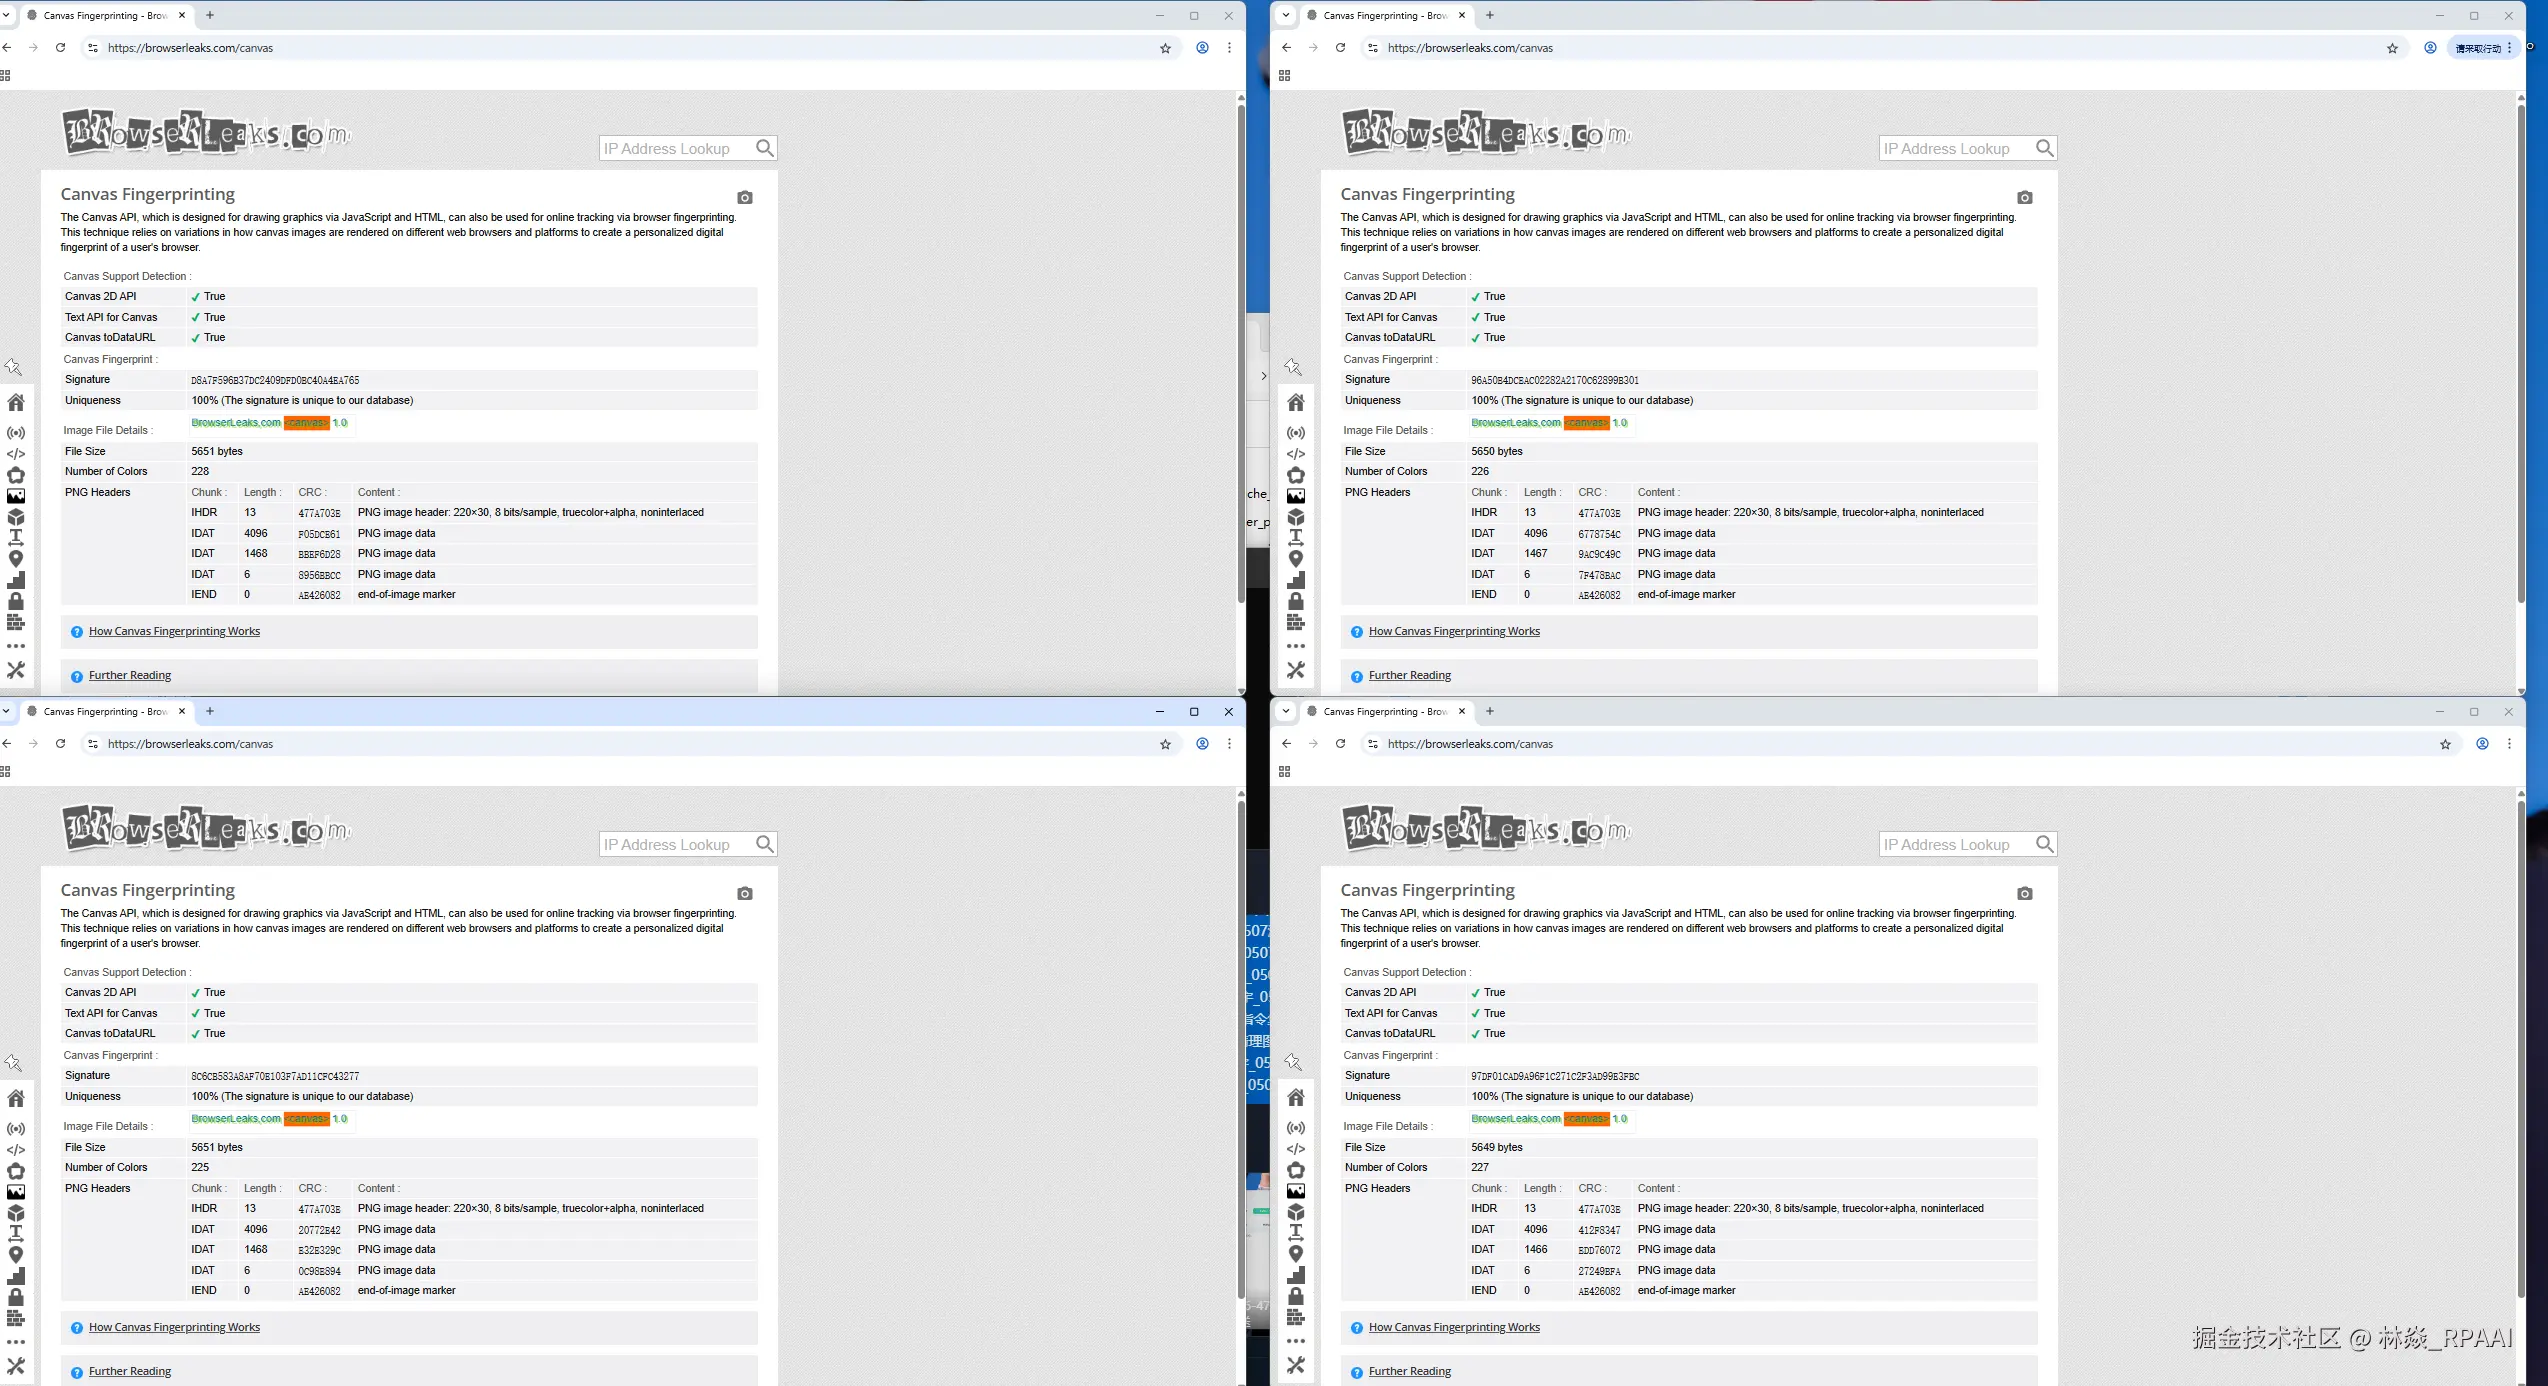The width and height of the screenshot is (2548, 1386).
Task: Open Geolocation pin icon in top-right window sidebar
Action: [x=1296, y=559]
